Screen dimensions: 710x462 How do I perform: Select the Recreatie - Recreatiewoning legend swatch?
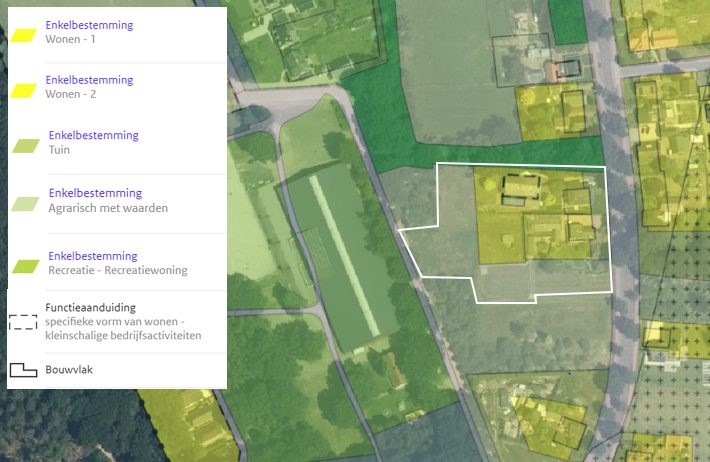[24, 266]
